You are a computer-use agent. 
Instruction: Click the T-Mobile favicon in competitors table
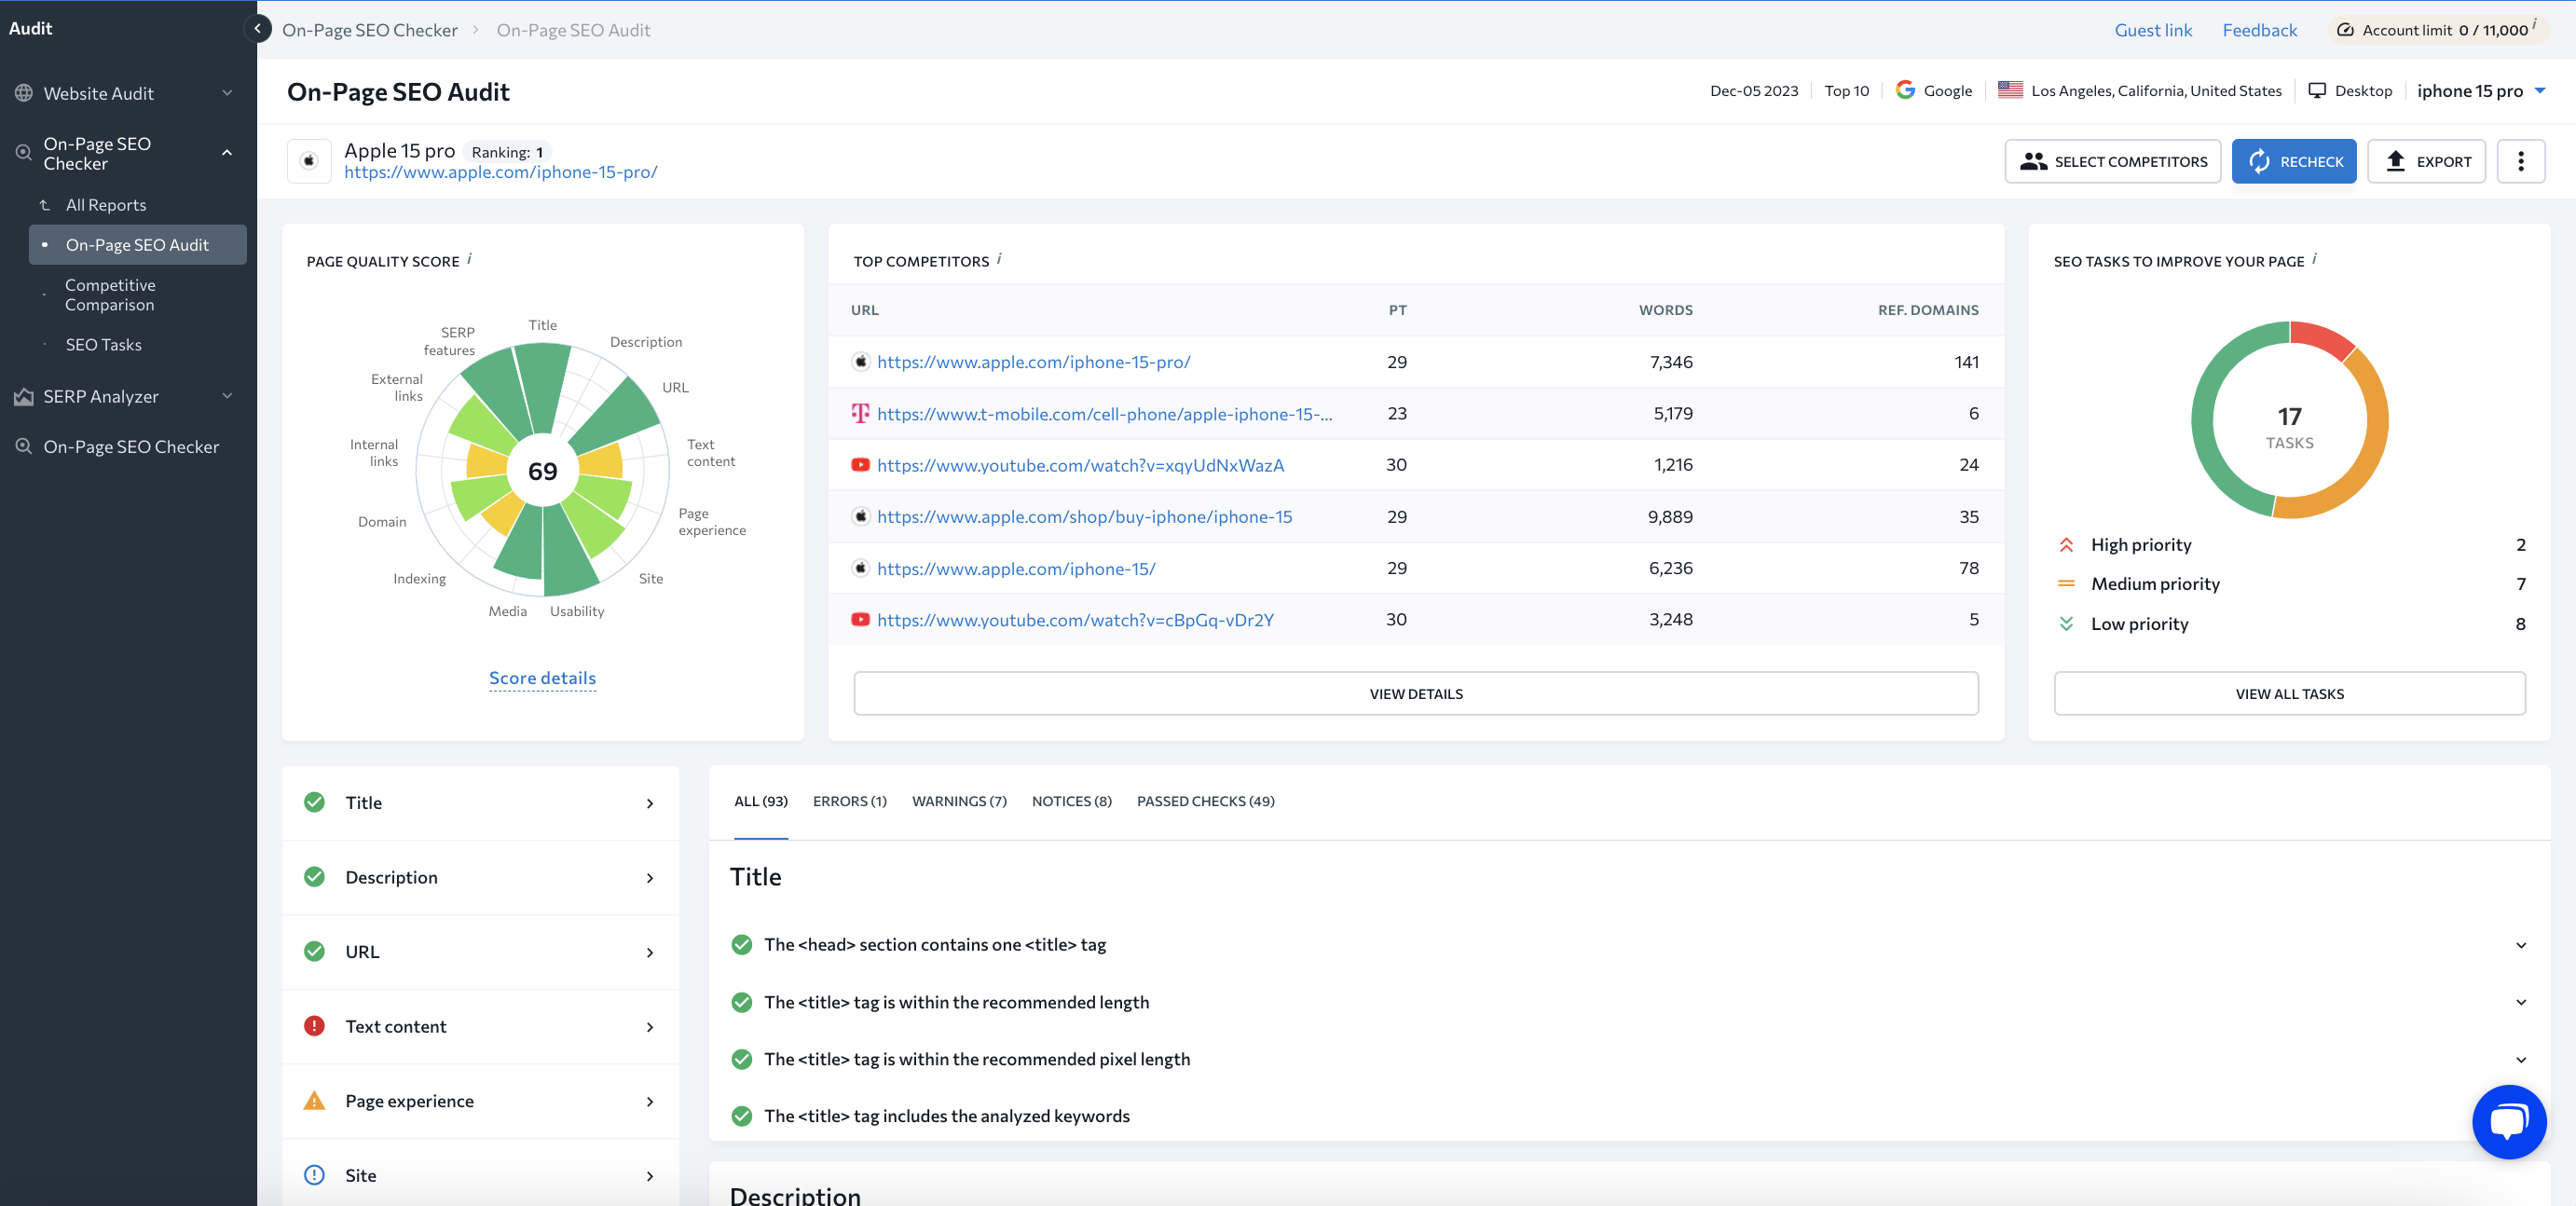click(860, 413)
